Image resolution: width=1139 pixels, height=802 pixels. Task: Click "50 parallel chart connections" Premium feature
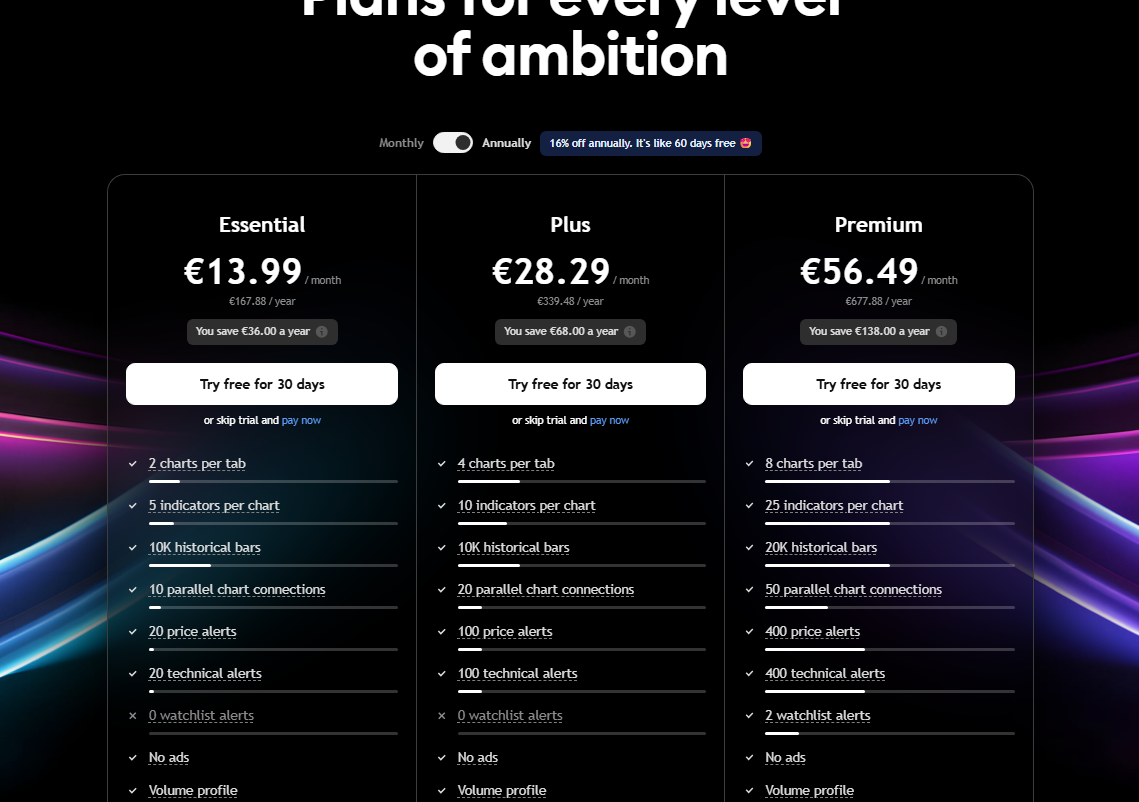point(853,590)
